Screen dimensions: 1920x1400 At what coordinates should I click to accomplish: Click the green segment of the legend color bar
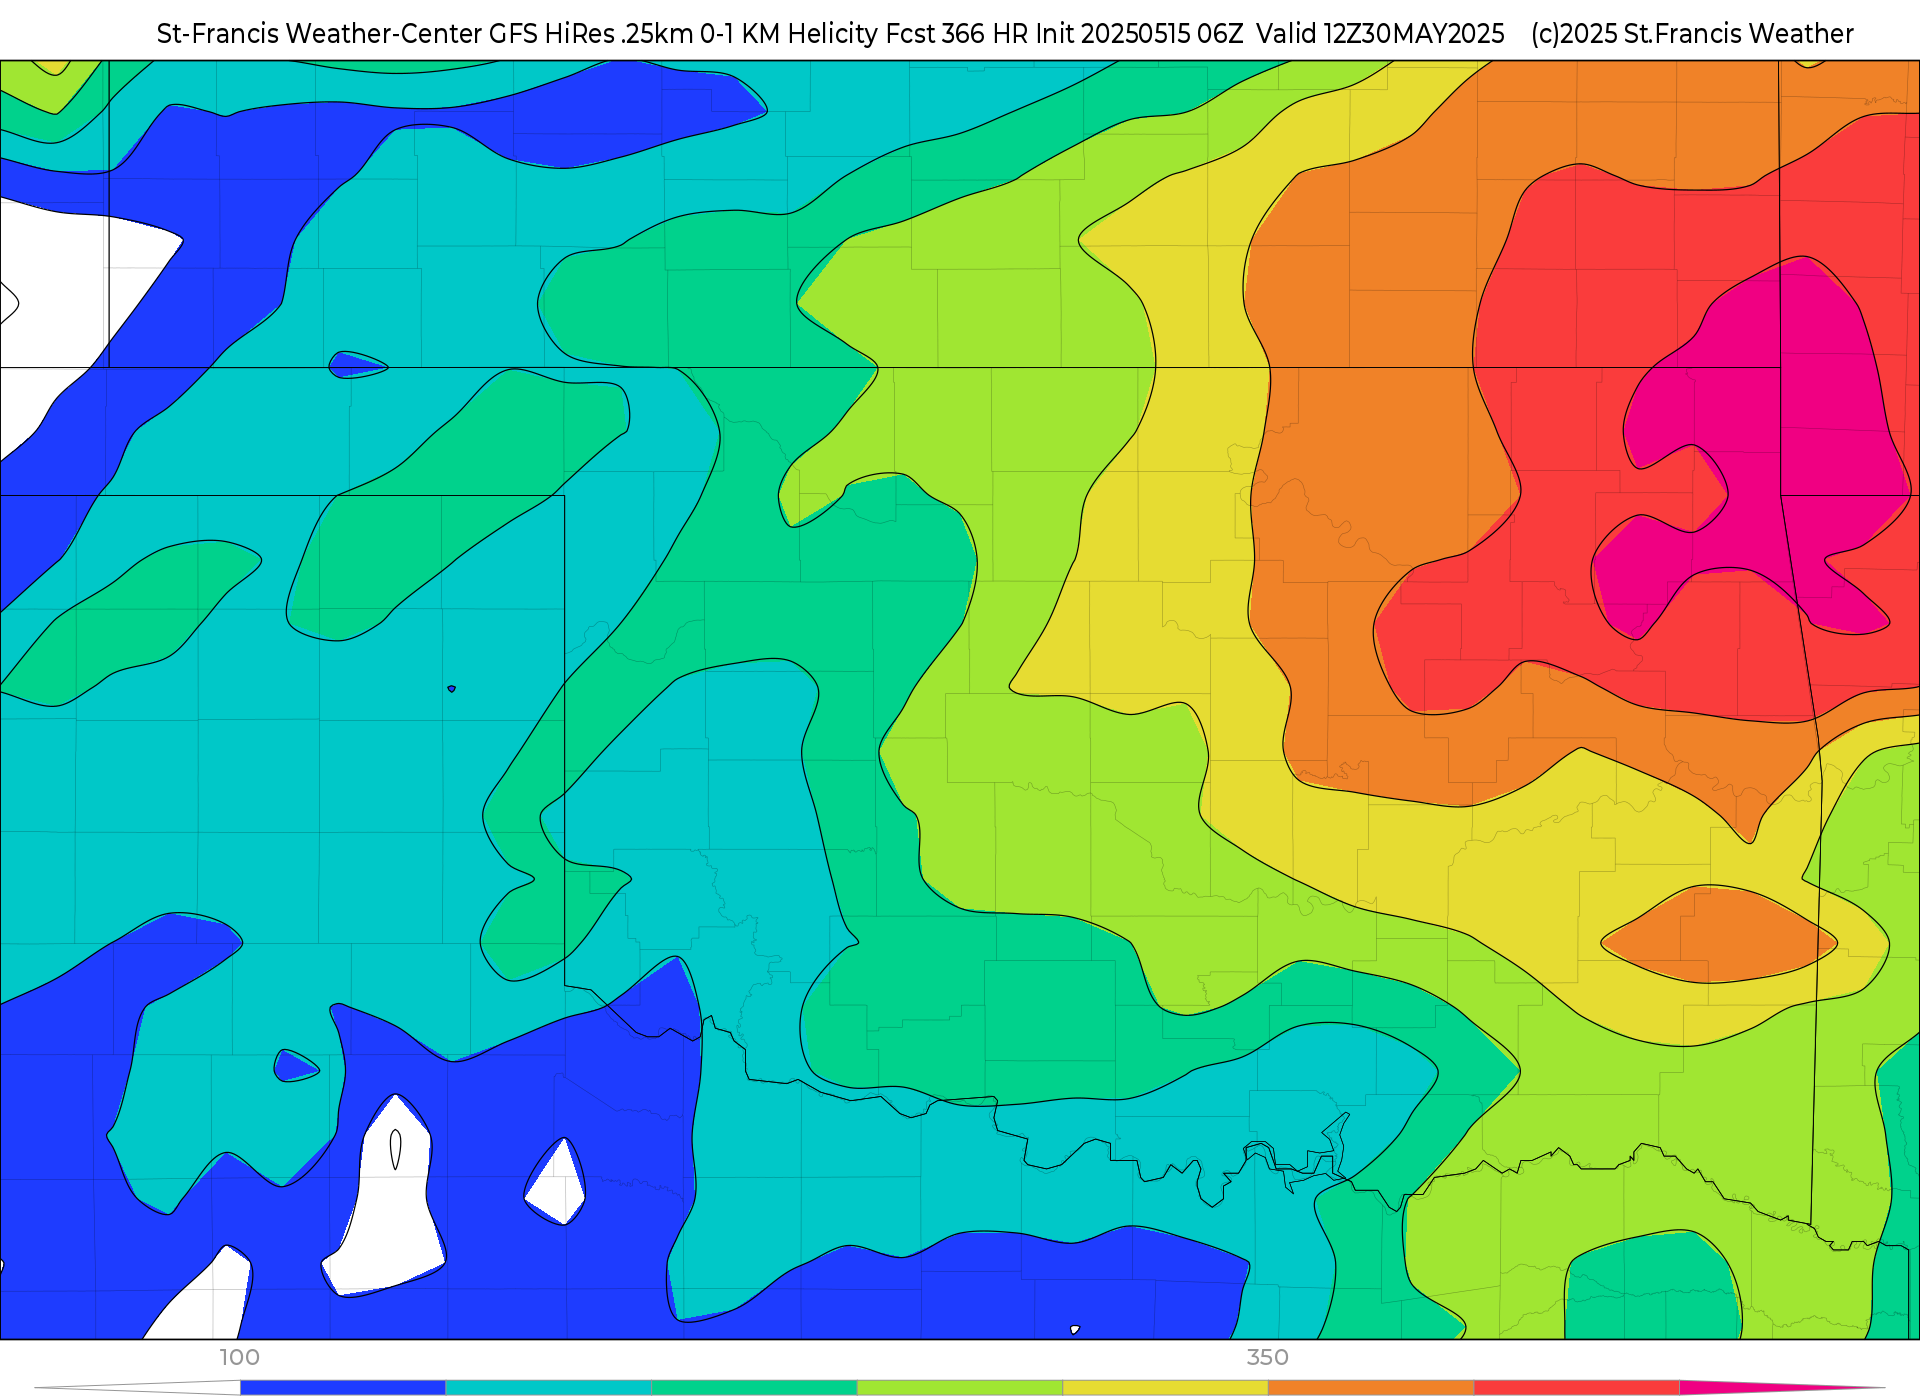pyautogui.click(x=754, y=1388)
